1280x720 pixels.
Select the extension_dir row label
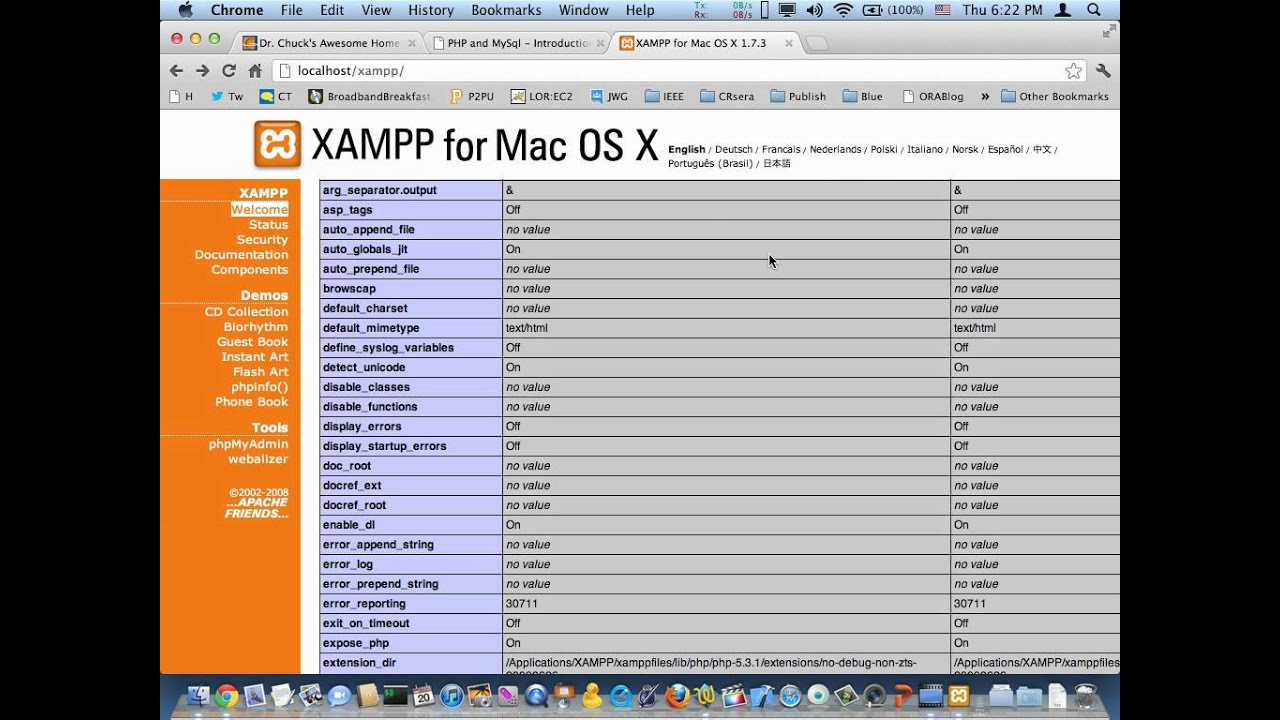pyautogui.click(x=359, y=663)
